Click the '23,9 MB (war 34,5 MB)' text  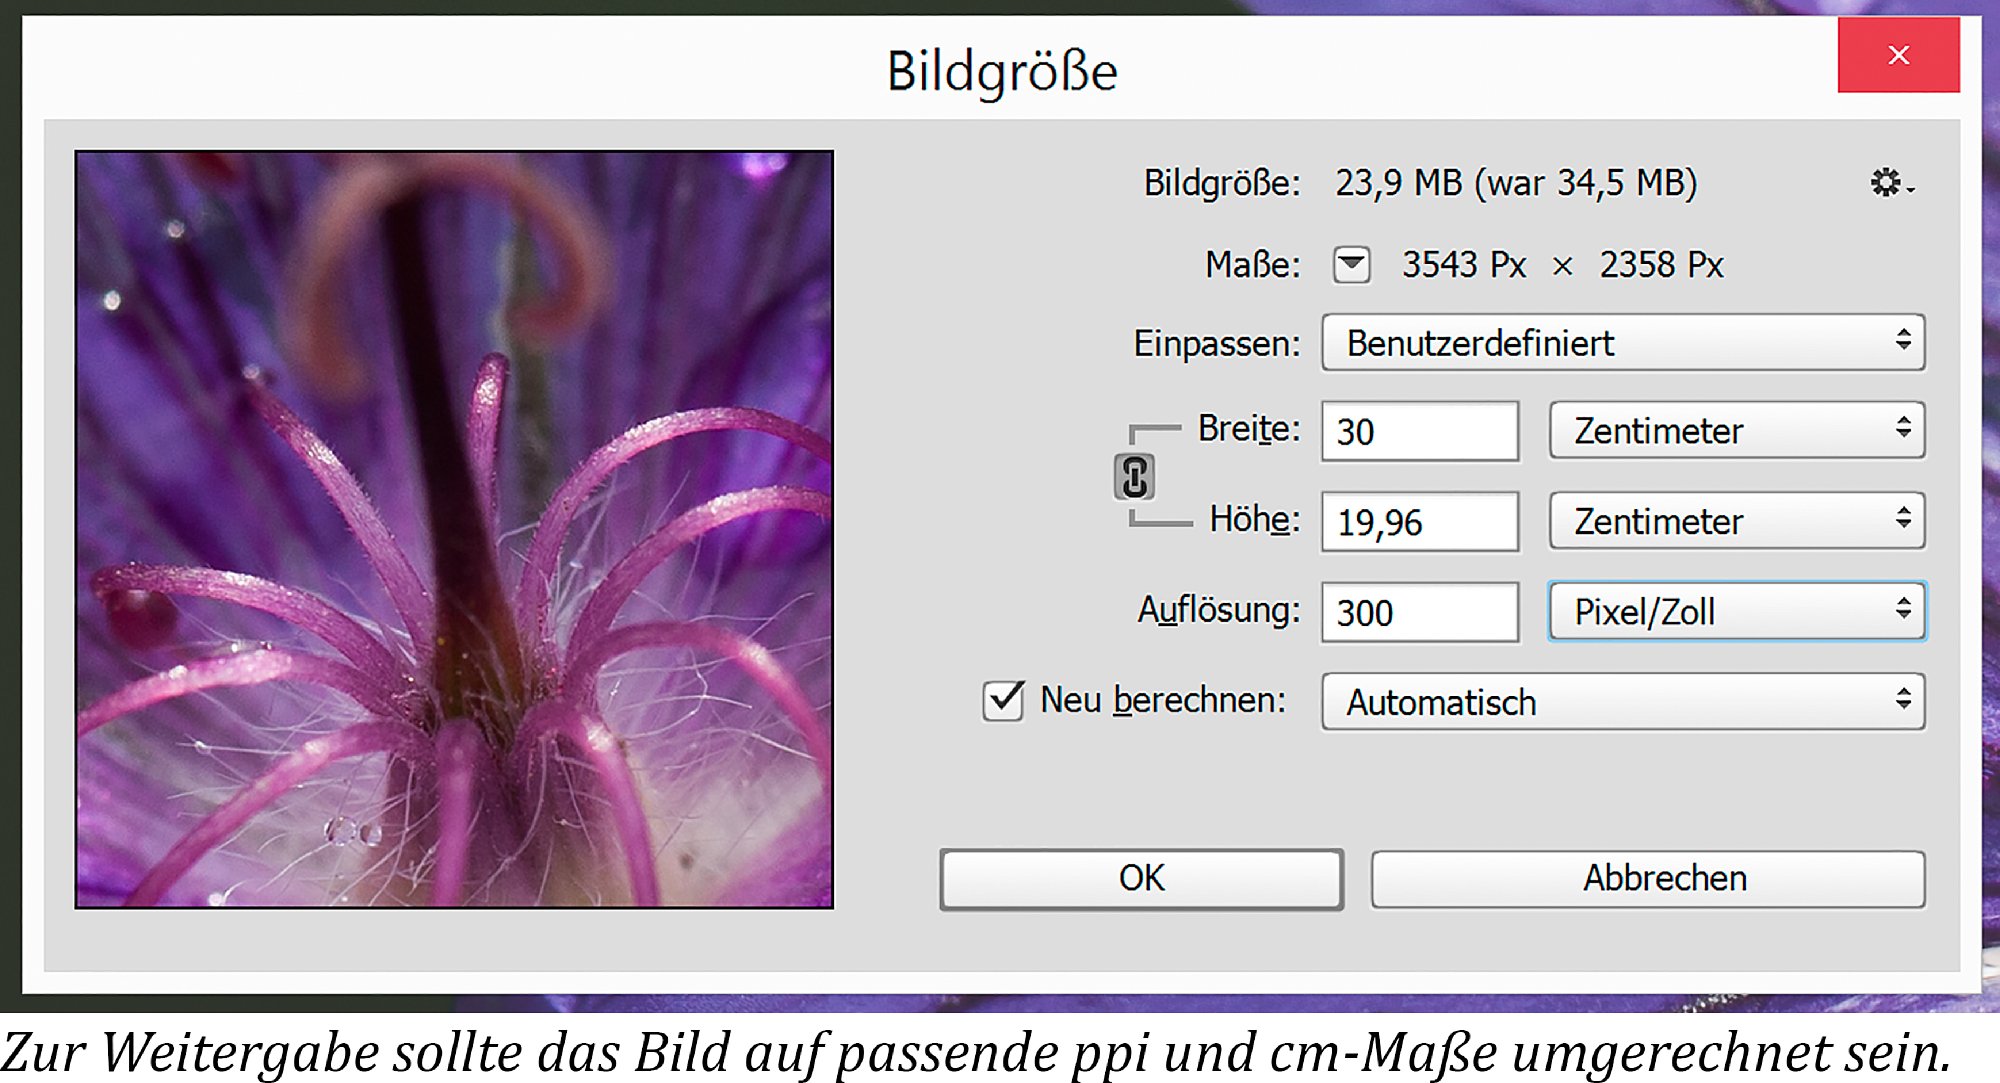tap(1516, 183)
